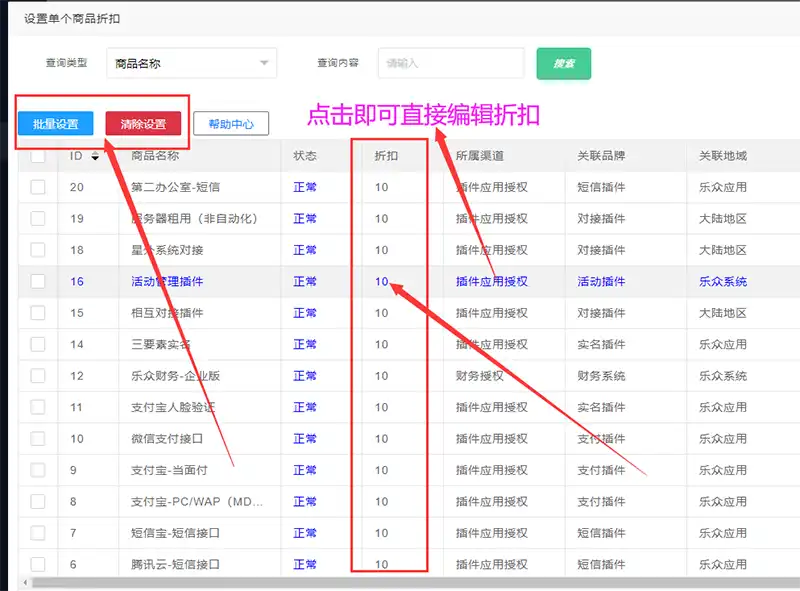The image size is (800, 591).
Task: Click the 状态 column header
Action: click(305, 156)
